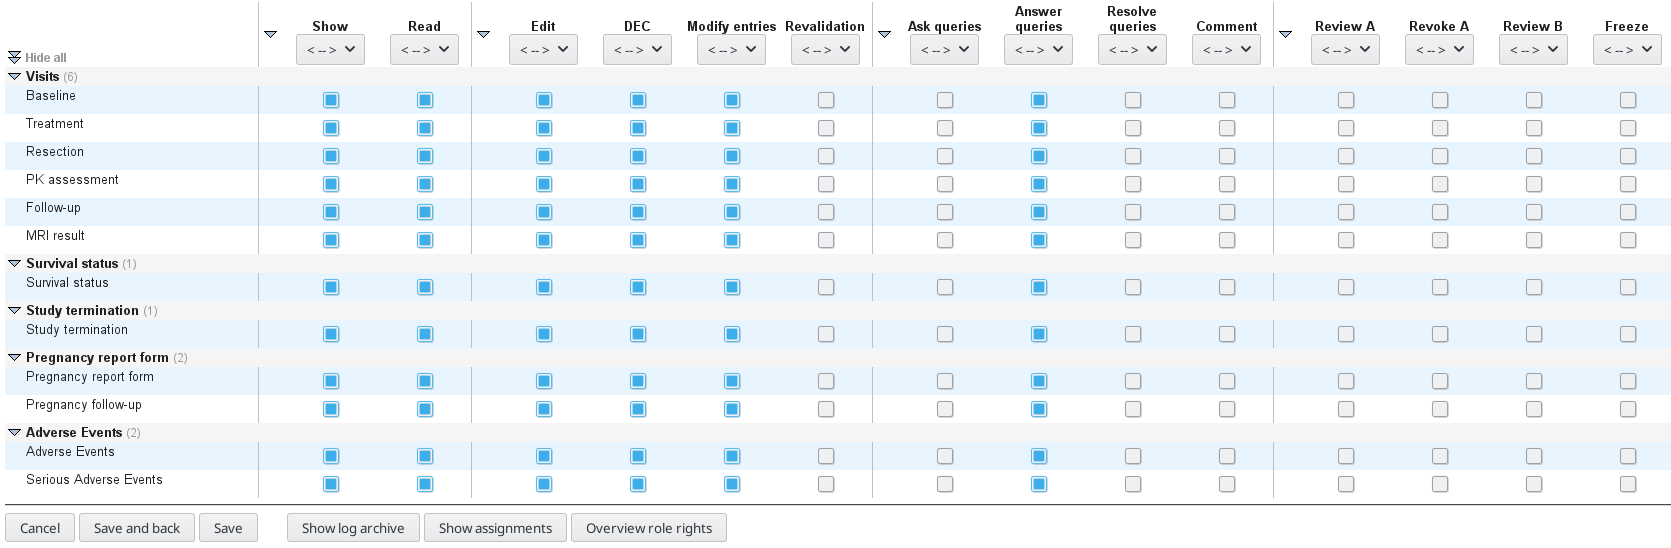Click Overview role rights button
The height and width of the screenshot is (548, 1671).
click(649, 528)
